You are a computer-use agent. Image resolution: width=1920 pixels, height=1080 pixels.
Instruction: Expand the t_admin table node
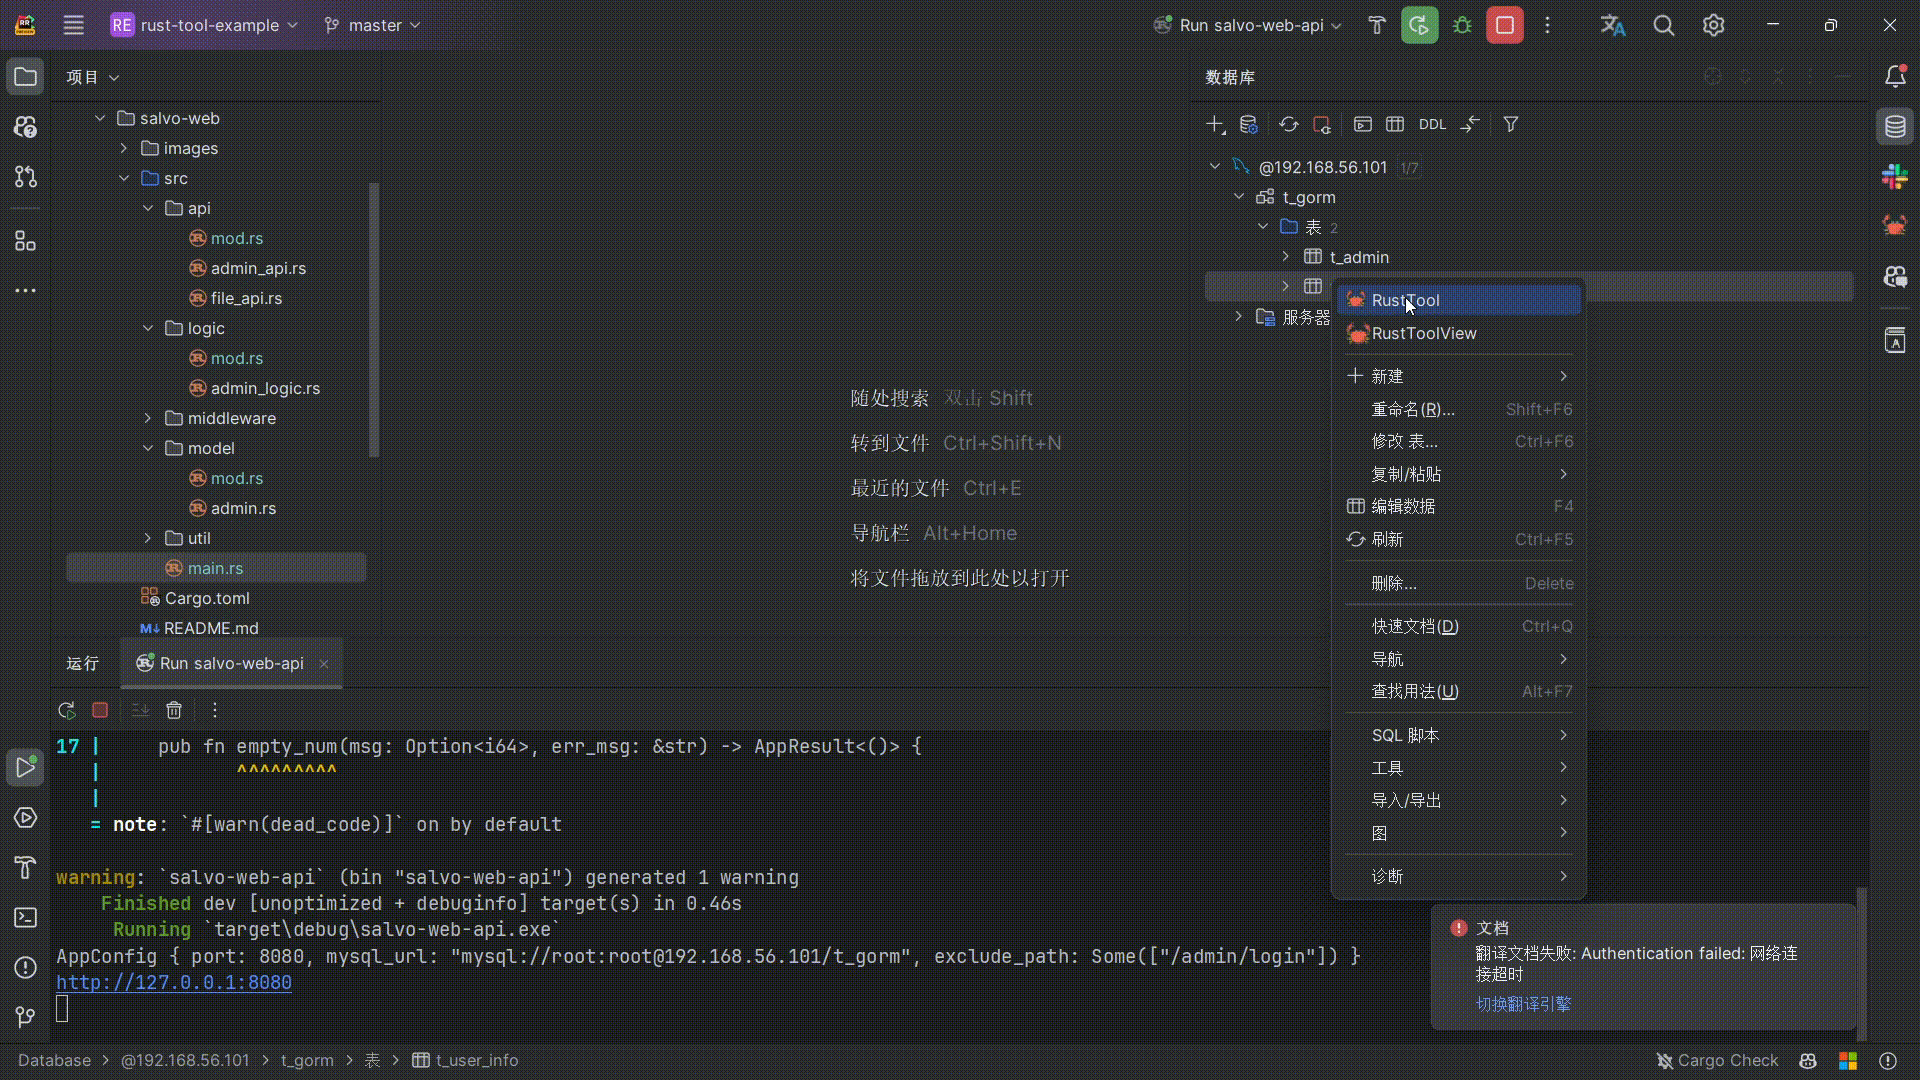click(x=1286, y=257)
